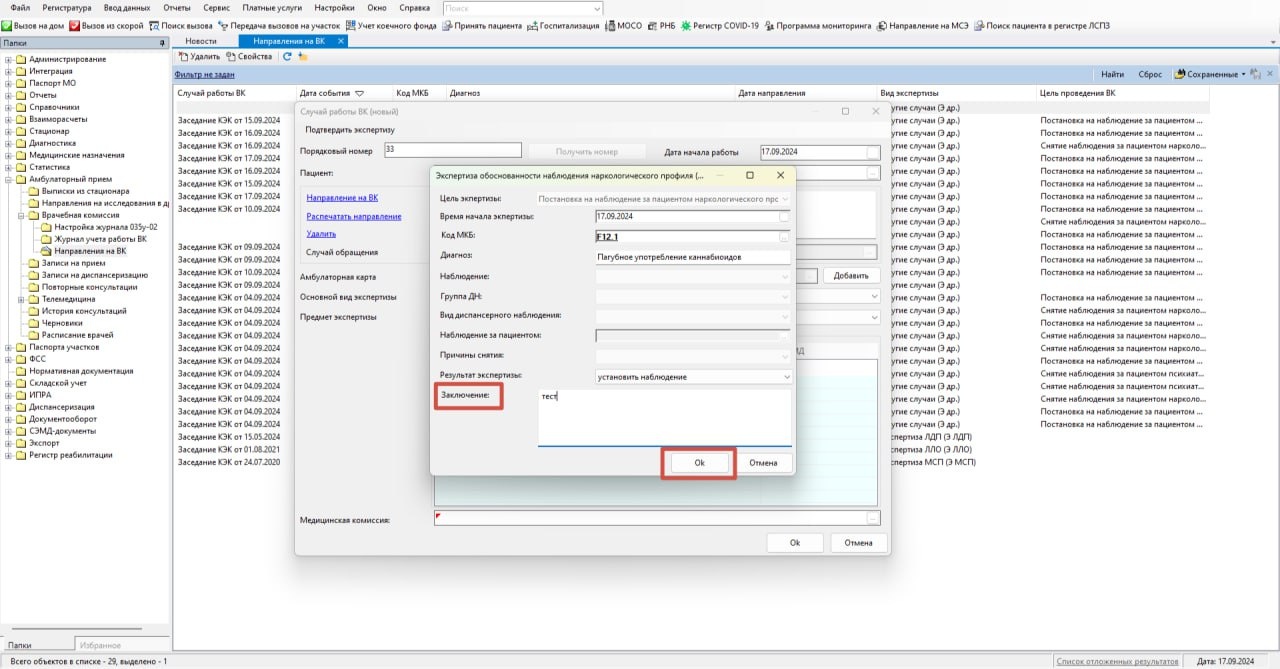This screenshot has height=669, width=1280.
Task: Open Поиск пациента в регистре ЛСПЗ icon
Action: click(979, 25)
